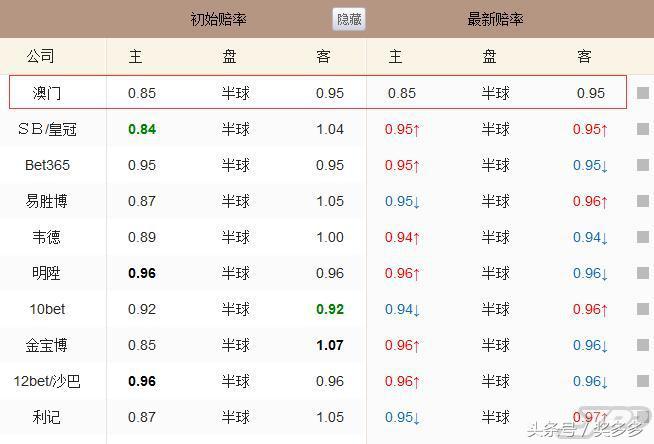Click latest home odds 0.95↓ in 易胜博 row

point(402,201)
